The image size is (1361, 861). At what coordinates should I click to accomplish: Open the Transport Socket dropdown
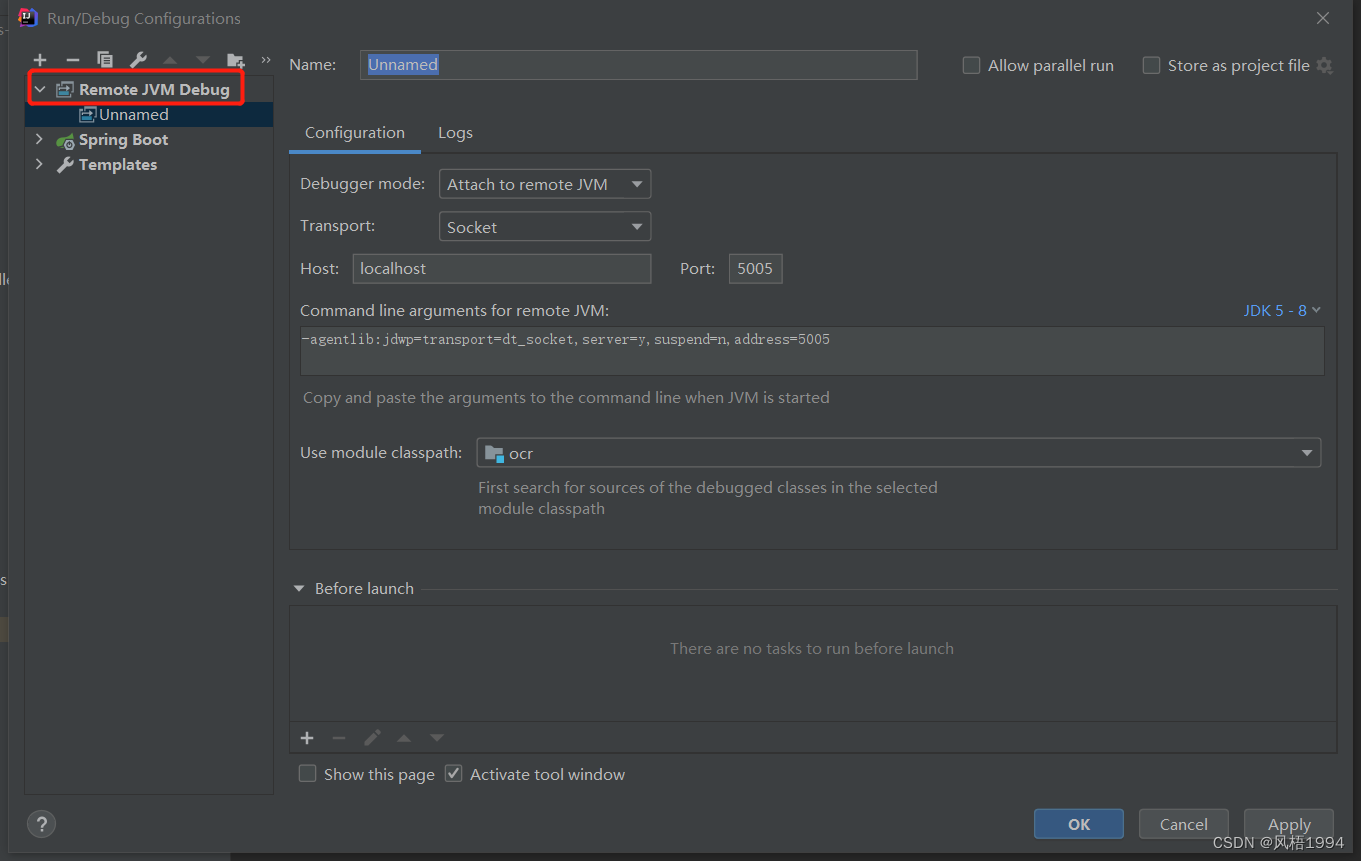(545, 227)
